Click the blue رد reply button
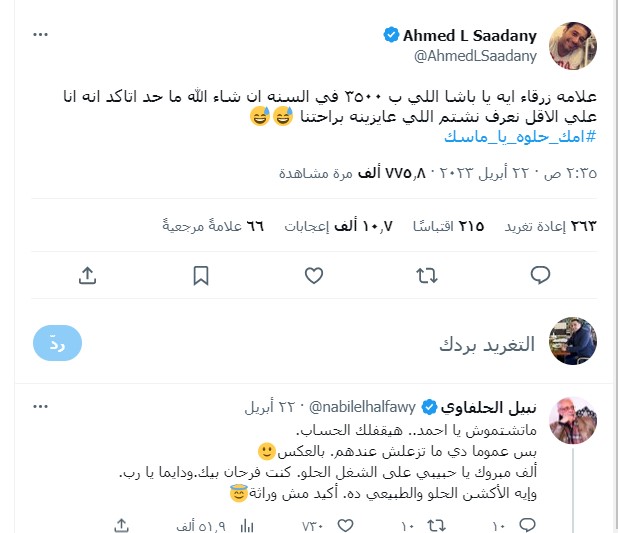The height and width of the screenshot is (533, 618). 58,343
